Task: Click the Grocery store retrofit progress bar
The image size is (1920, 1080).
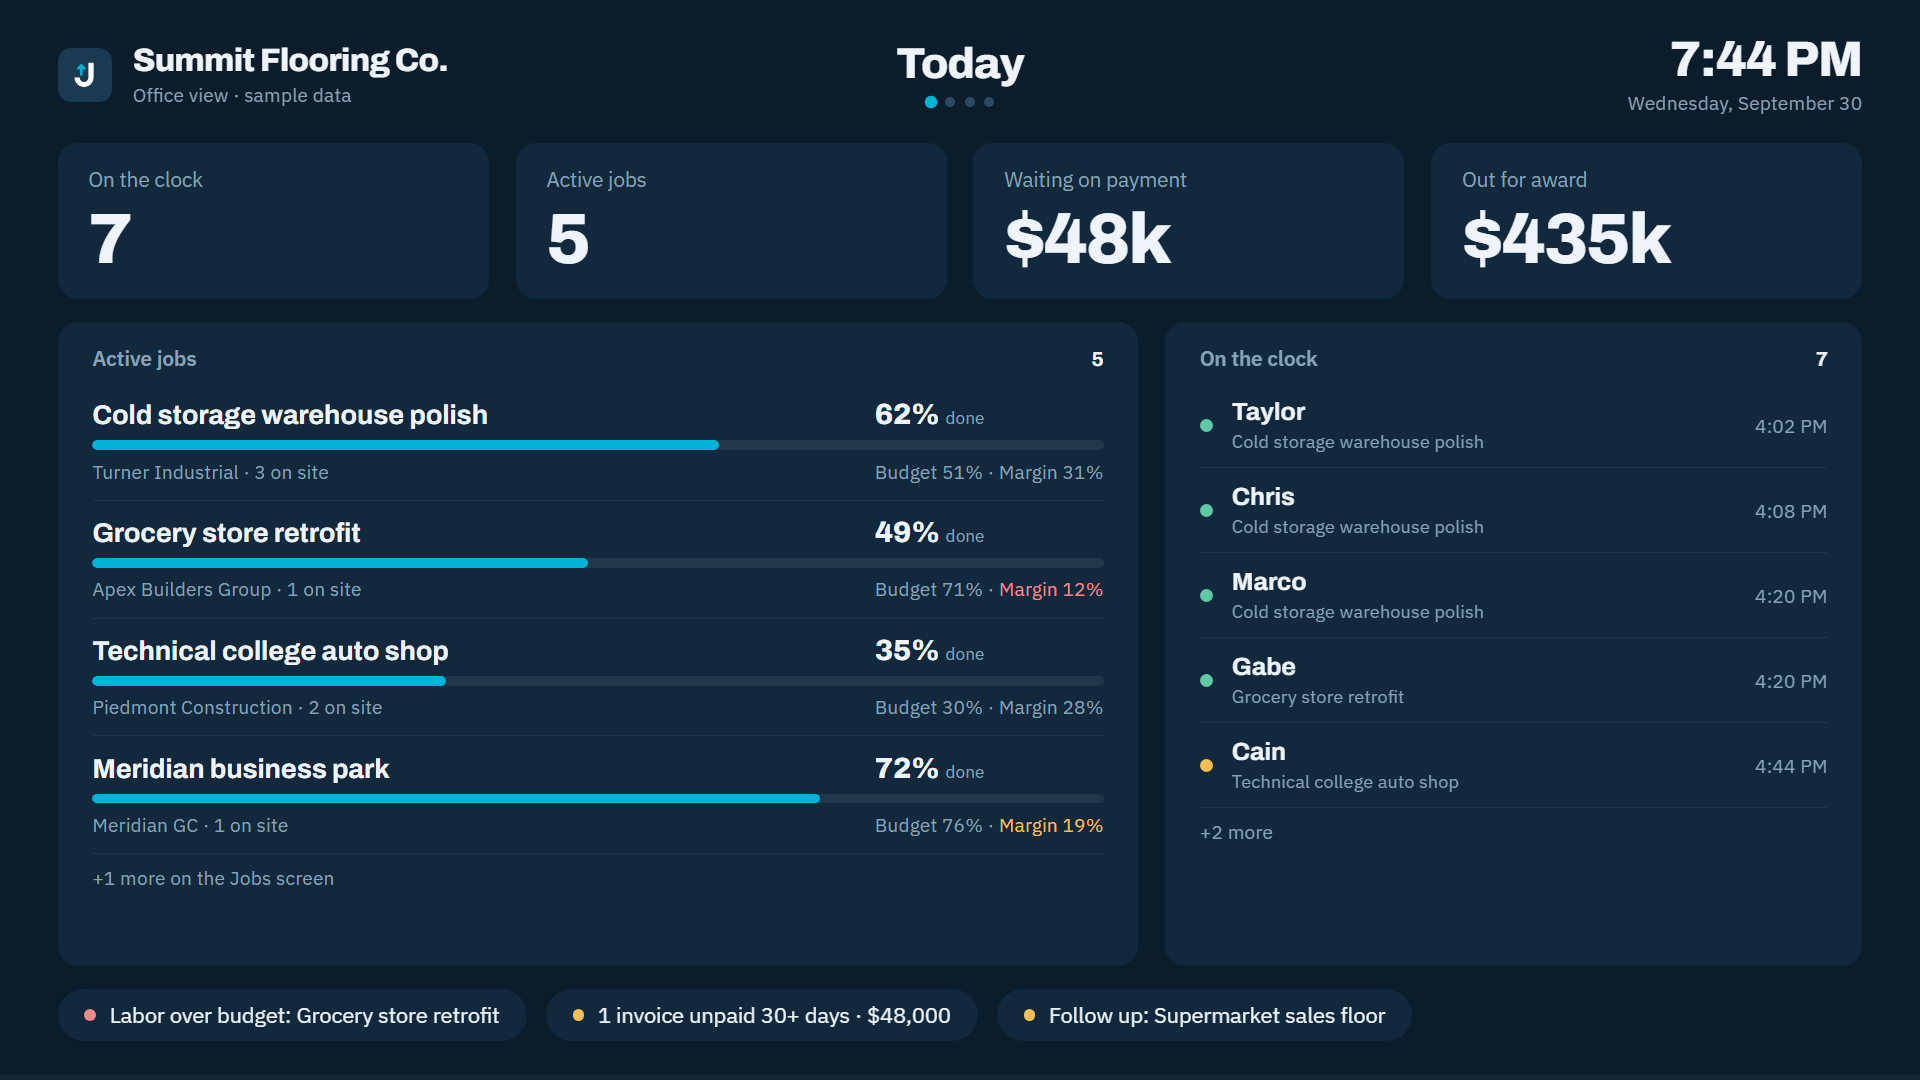Action: pyautogui.click(x=598, y=563)
